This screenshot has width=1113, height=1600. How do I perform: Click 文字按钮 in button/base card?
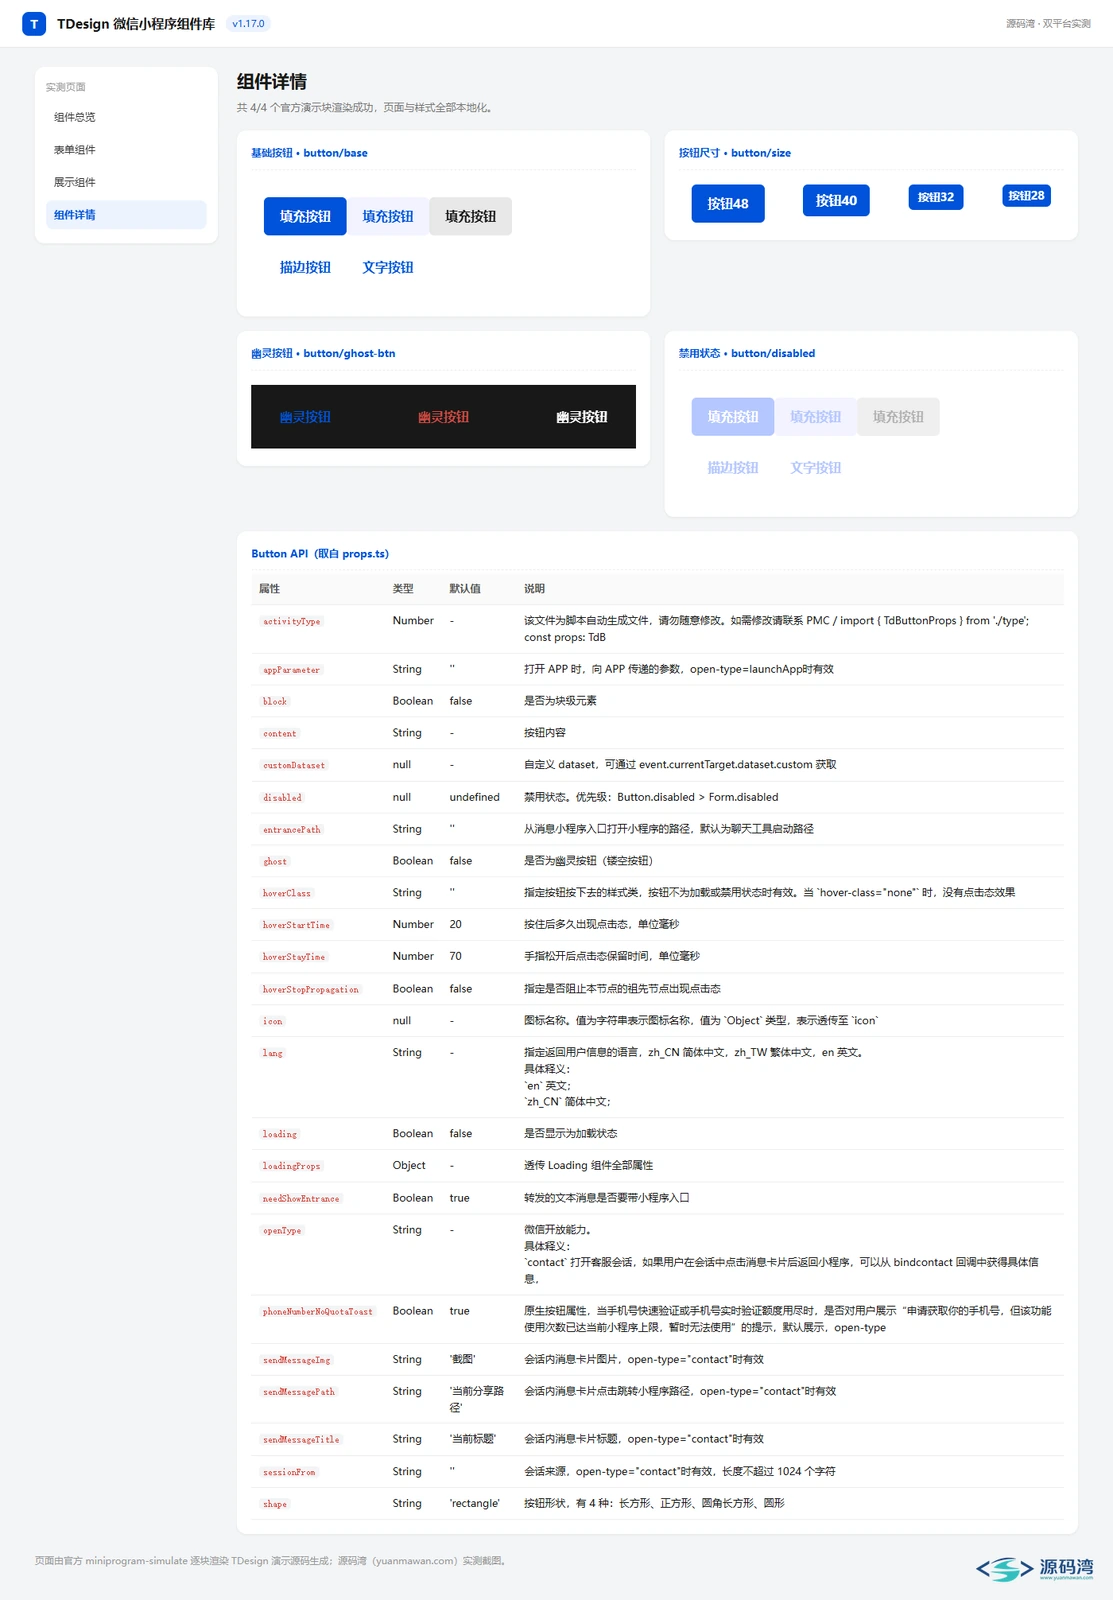[388, 267]
